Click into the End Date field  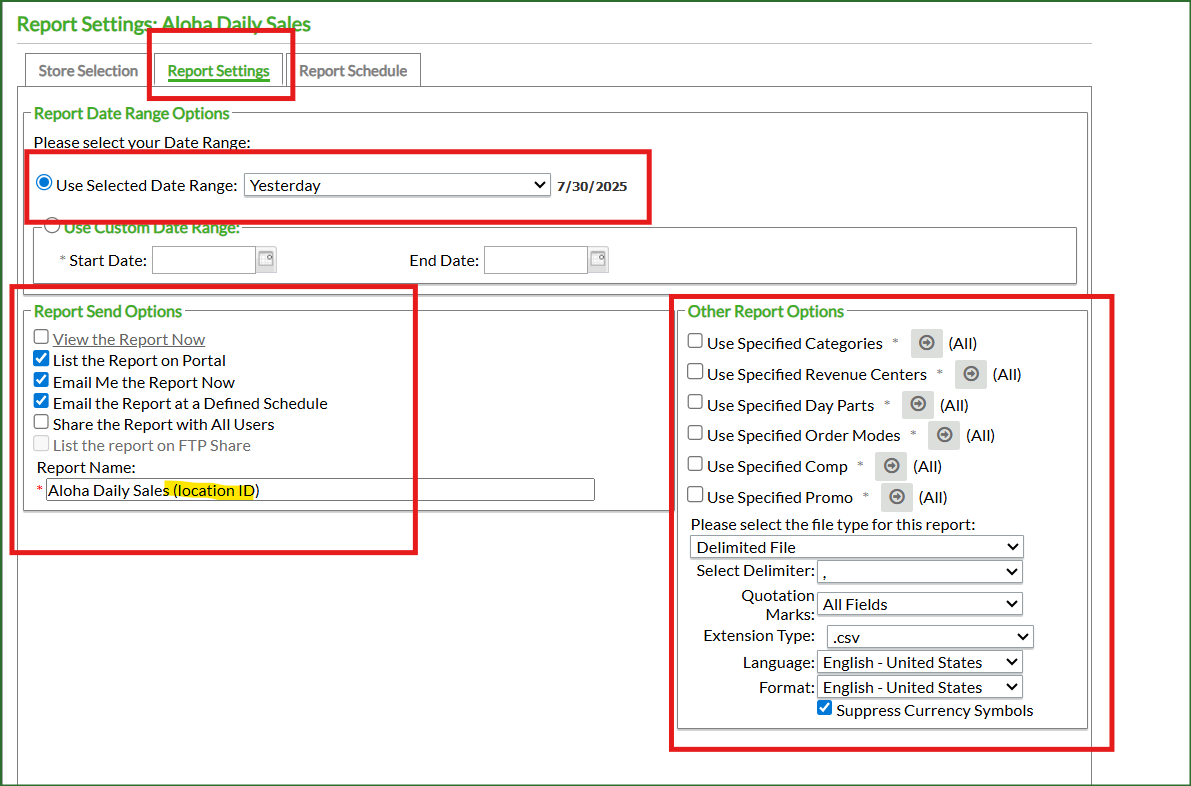point(535,260)
